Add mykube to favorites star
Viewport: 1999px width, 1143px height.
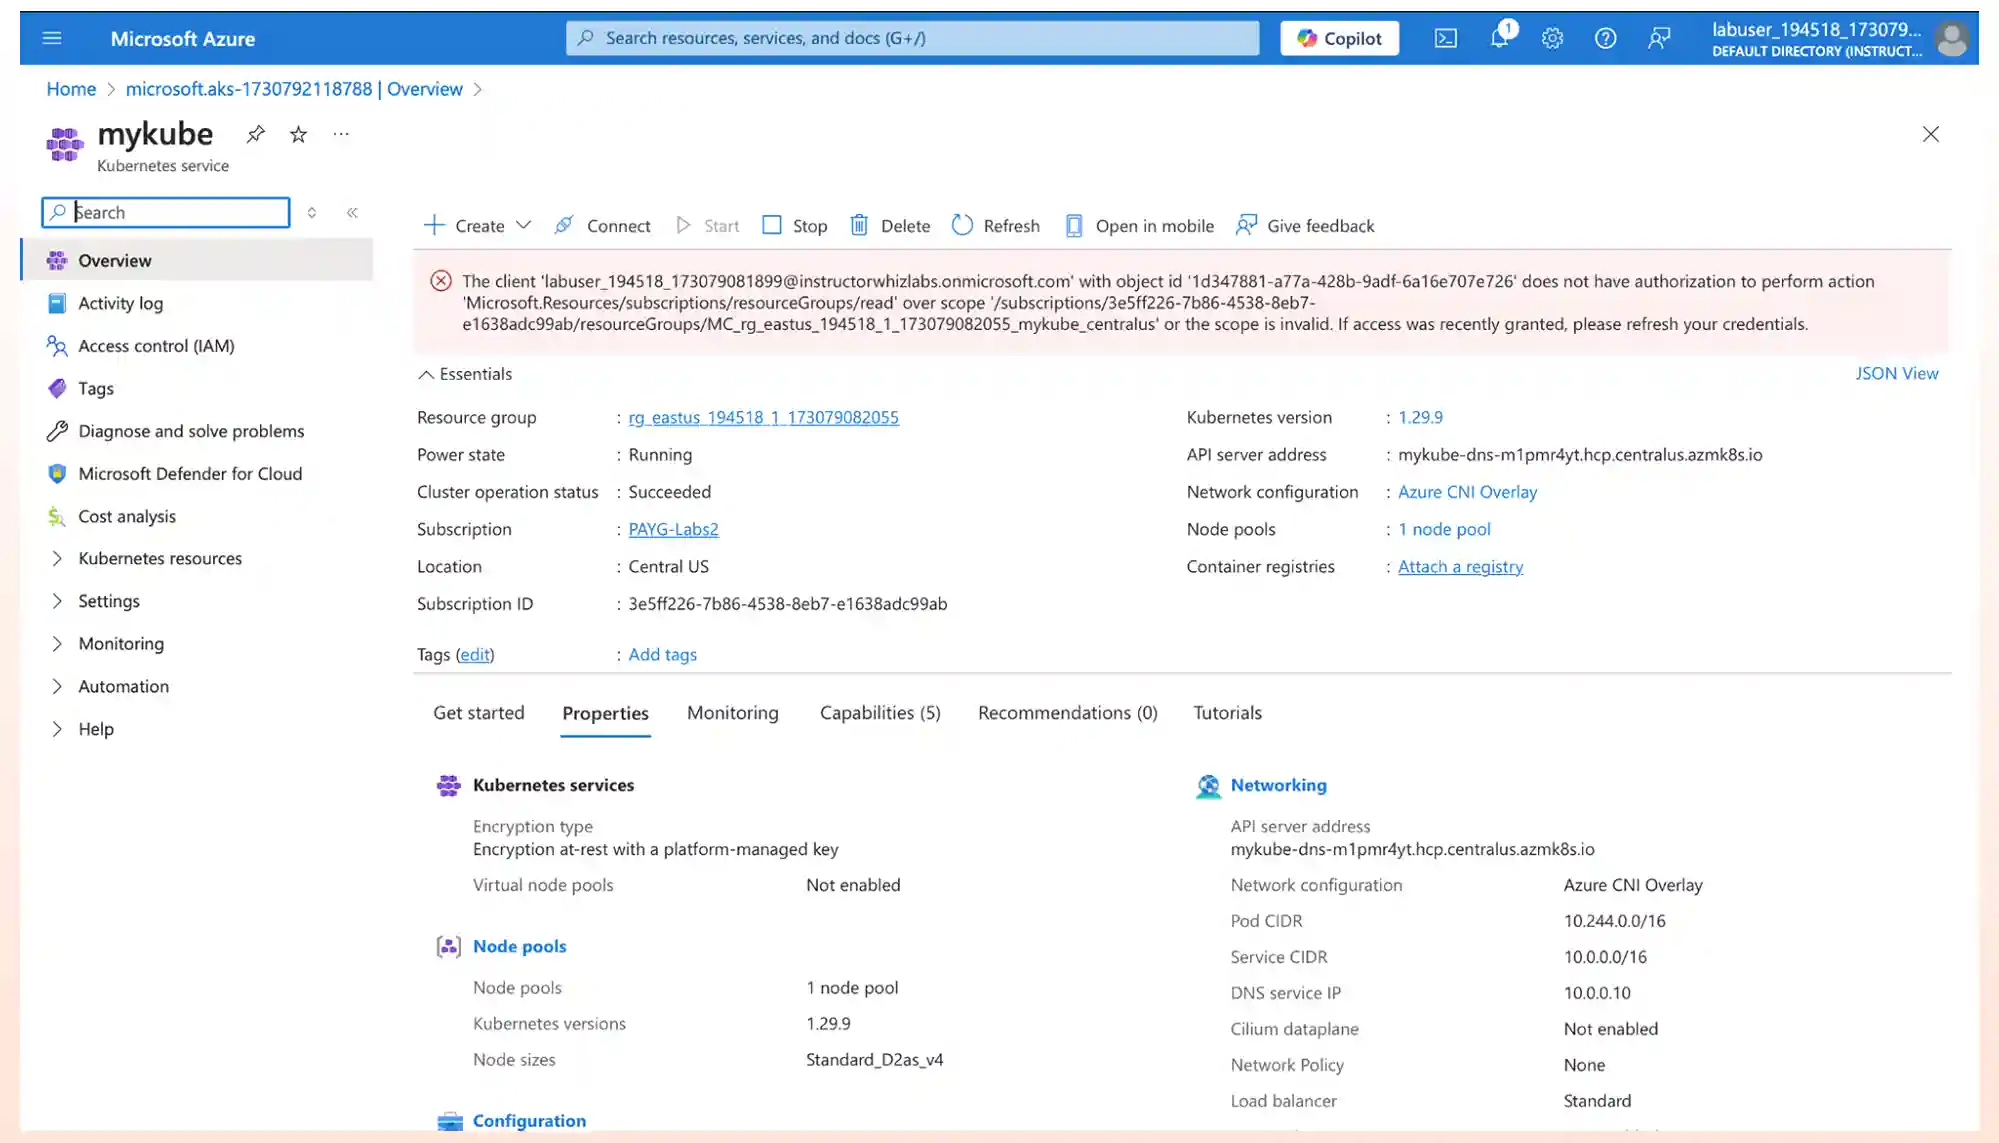tap(298, 134)
